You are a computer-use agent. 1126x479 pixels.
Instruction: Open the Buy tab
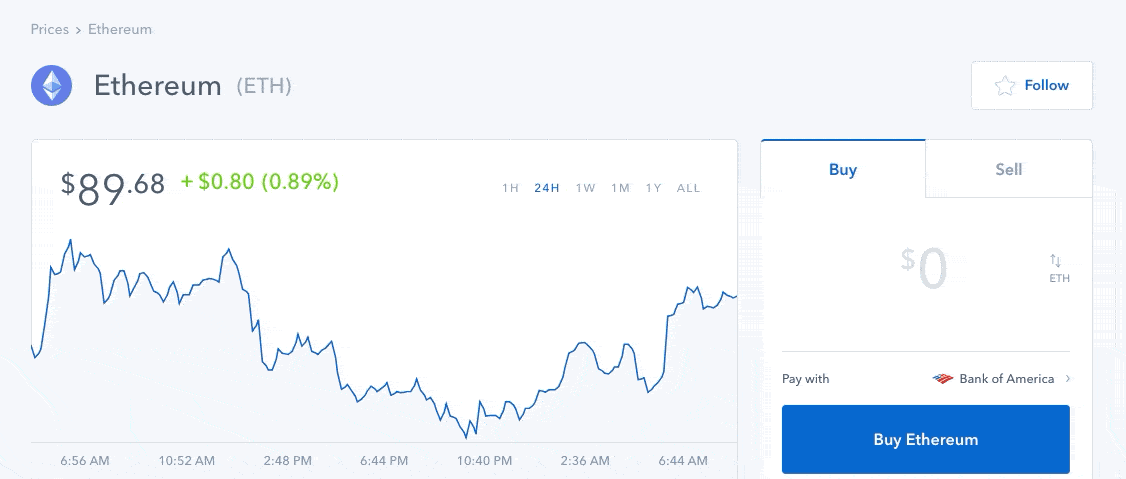843,169
